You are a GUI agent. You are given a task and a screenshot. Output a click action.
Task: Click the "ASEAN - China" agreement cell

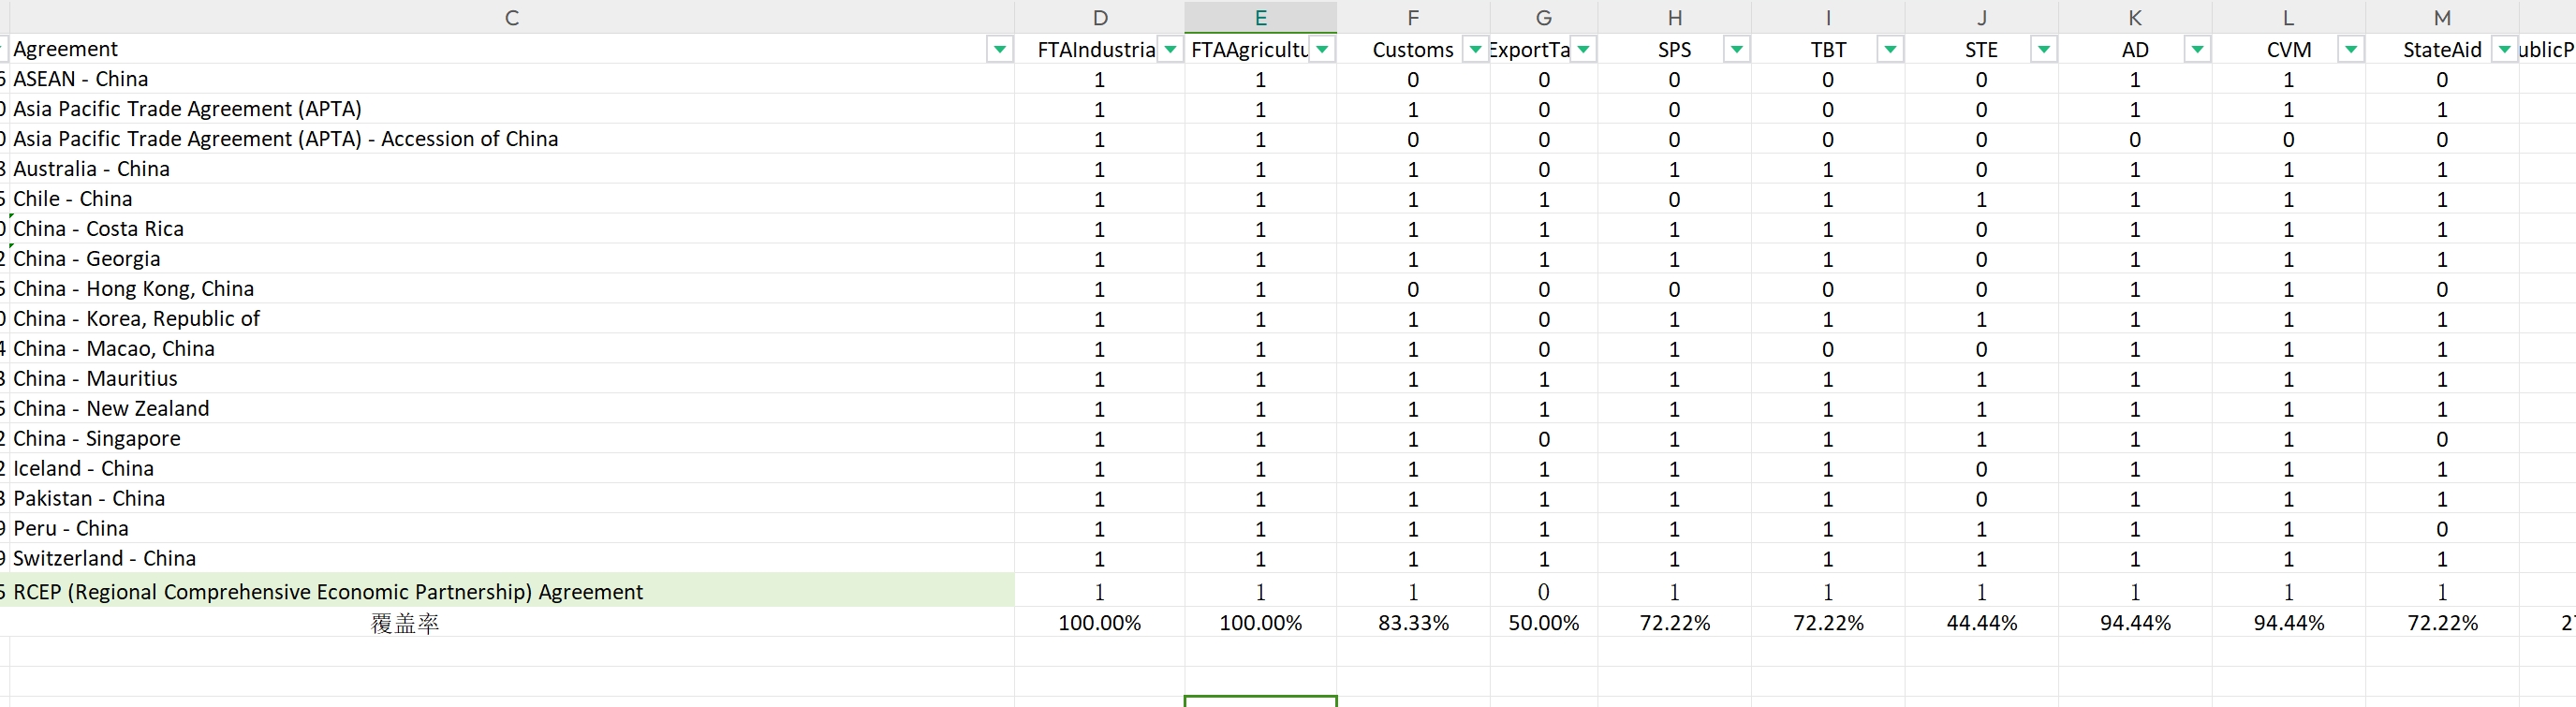tap(511, 79)
